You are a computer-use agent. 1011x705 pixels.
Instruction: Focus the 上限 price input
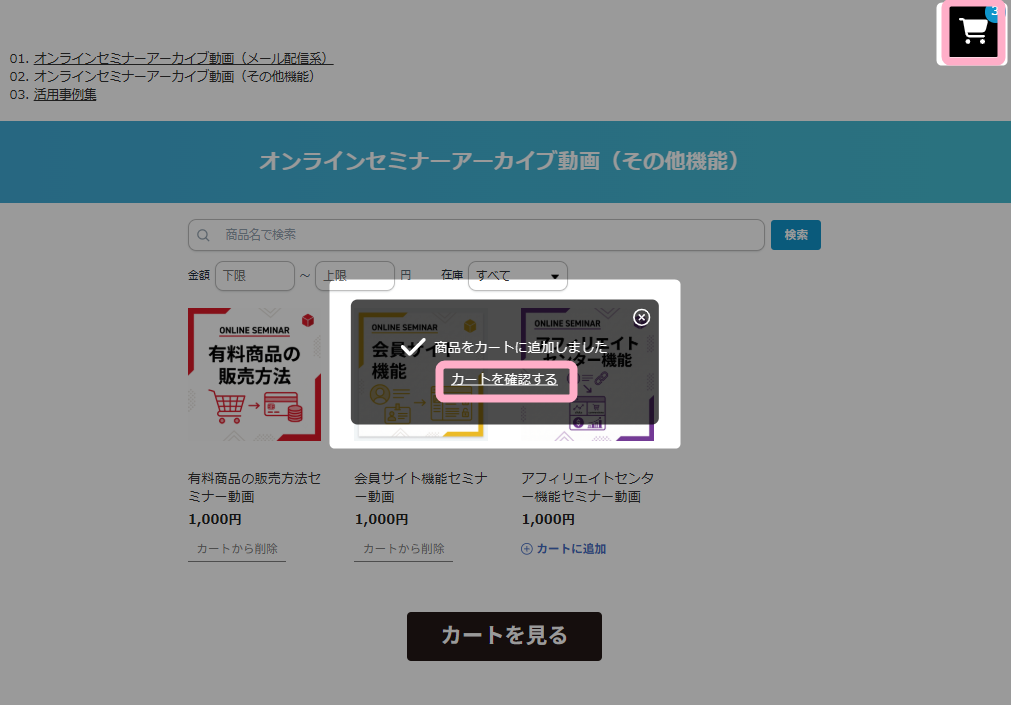355,275
